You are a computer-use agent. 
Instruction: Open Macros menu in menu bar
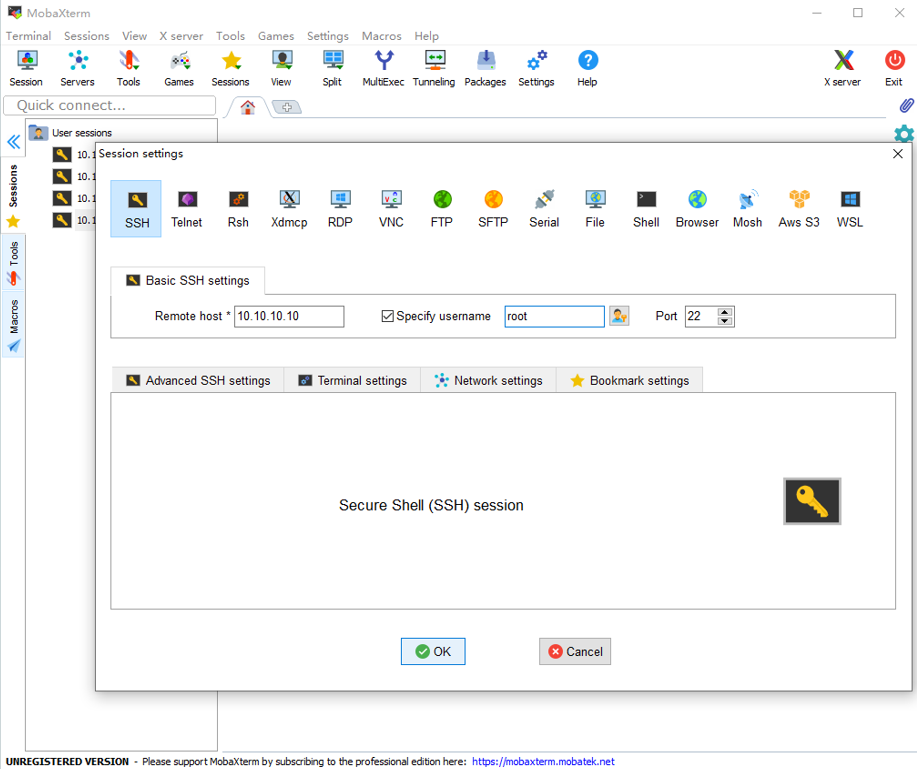pos(381,36)
